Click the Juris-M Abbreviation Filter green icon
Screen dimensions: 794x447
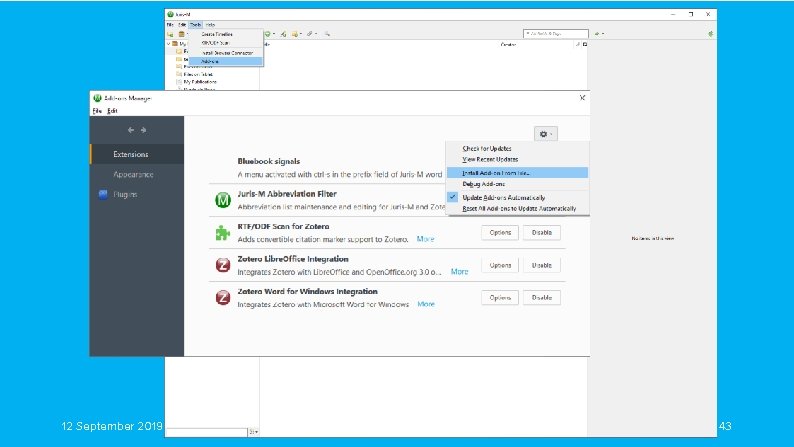223,200
